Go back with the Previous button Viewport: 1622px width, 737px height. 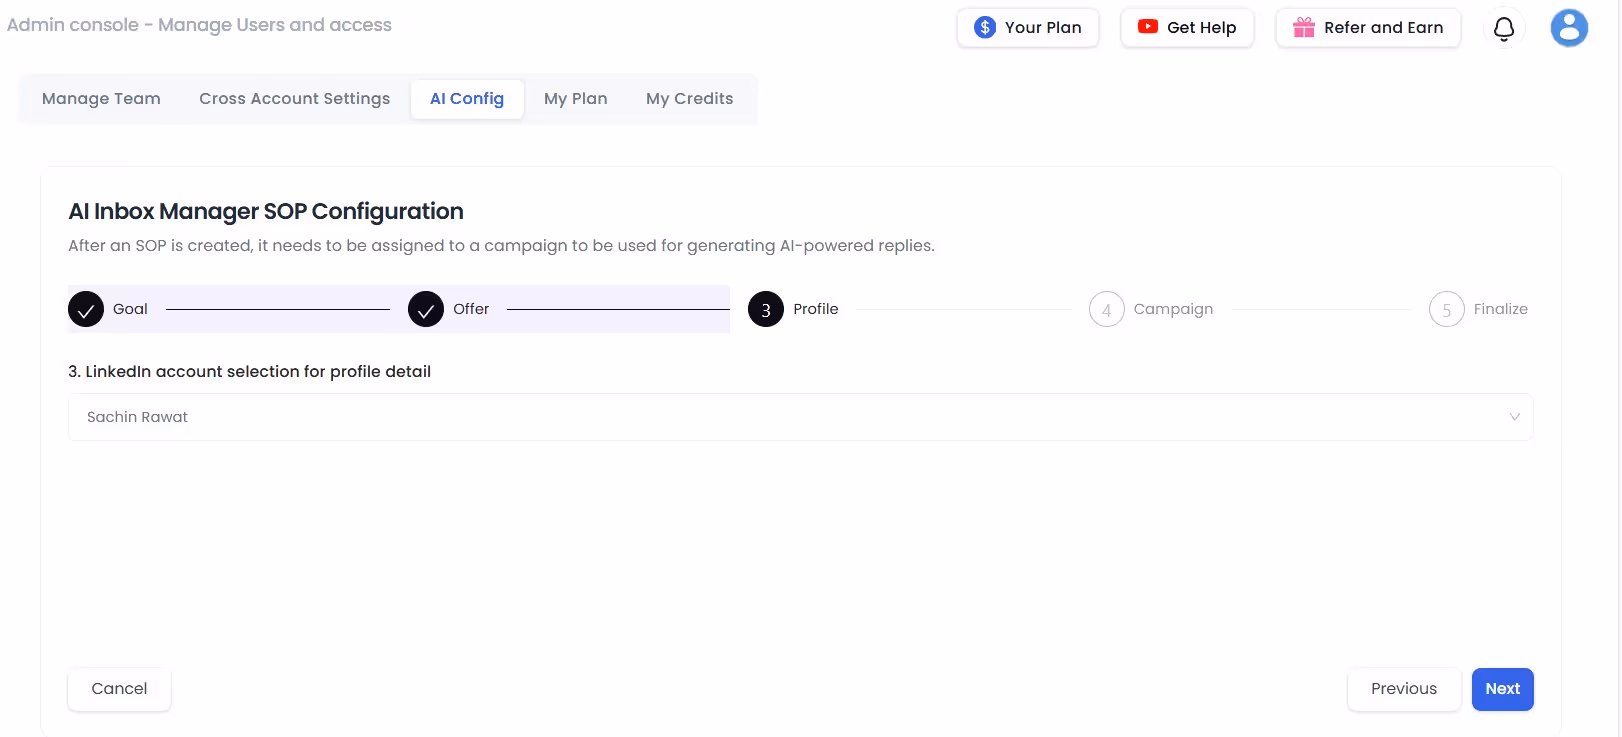tap(1404, 689)
